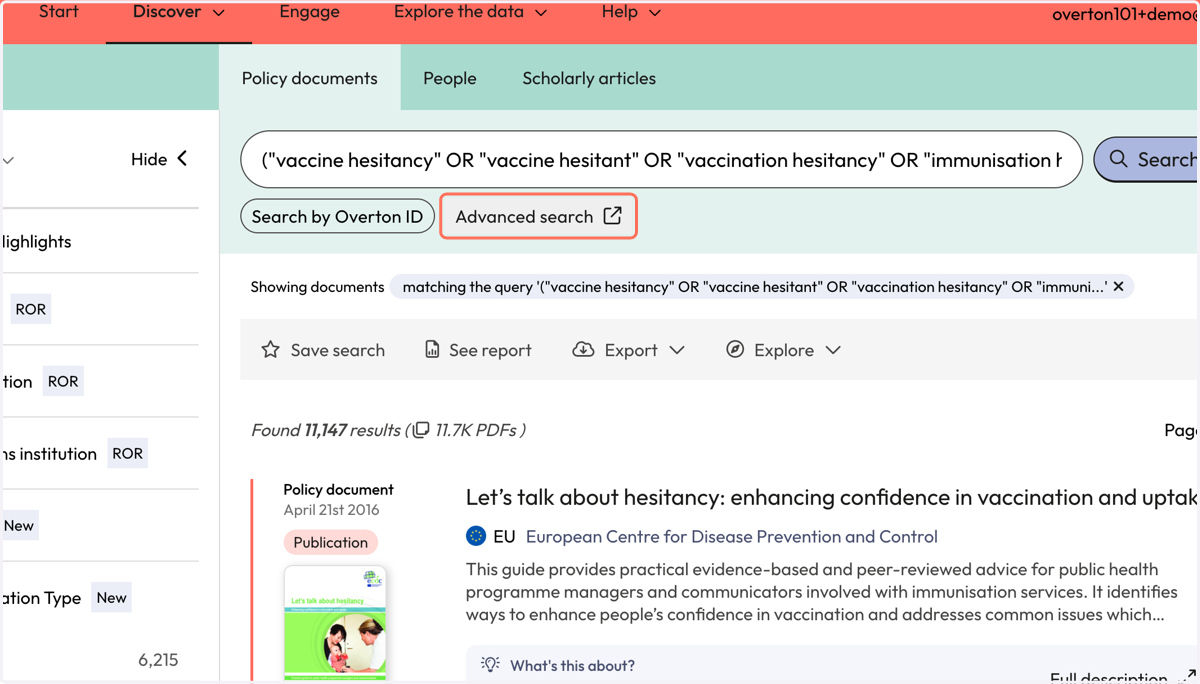Image resolution: width=1200 pixels, height=684 pixels.
Task: Click the Publication tag
Action: [x=331, y=543]
